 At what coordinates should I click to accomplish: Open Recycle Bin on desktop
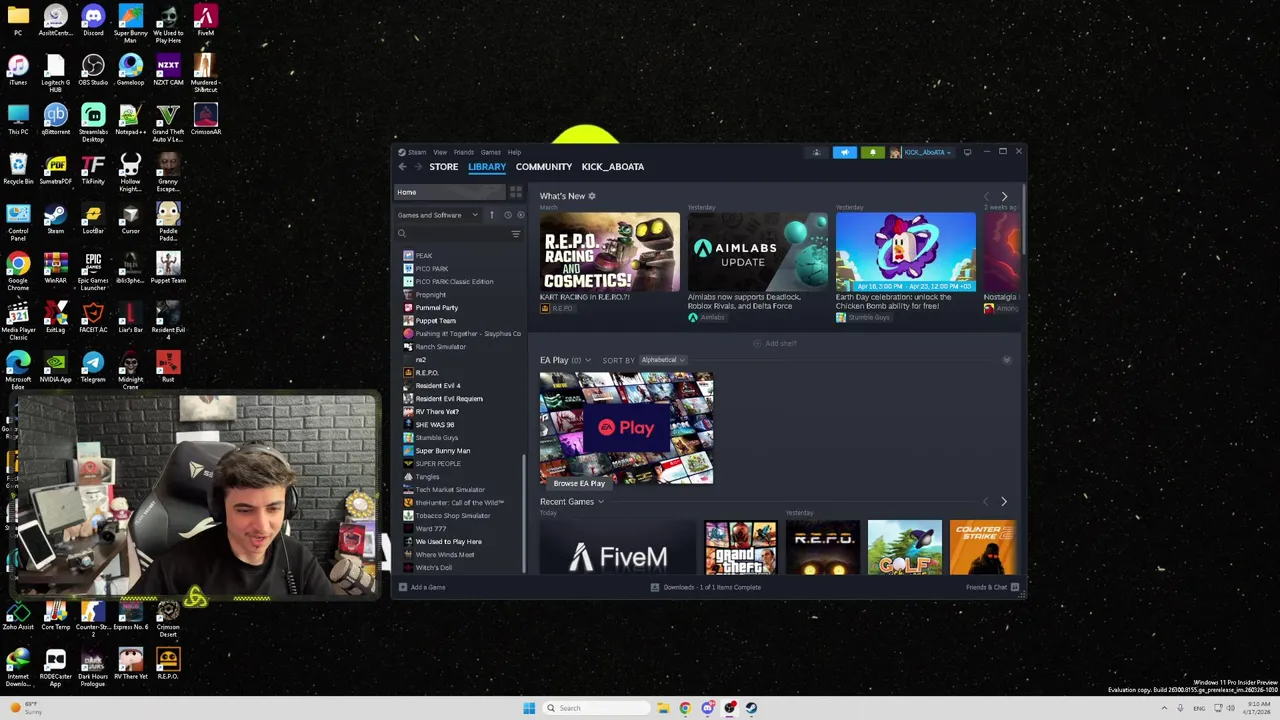[18, 171]
